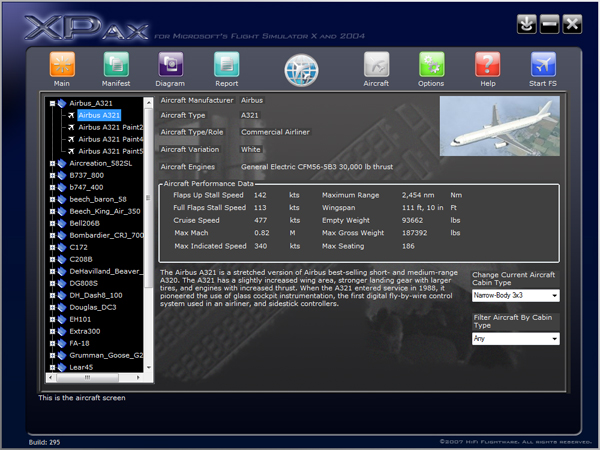
Task: Click plane icon beside Airbus A321 Paint2
Action: pyautogui.click(x=71, y=127)
